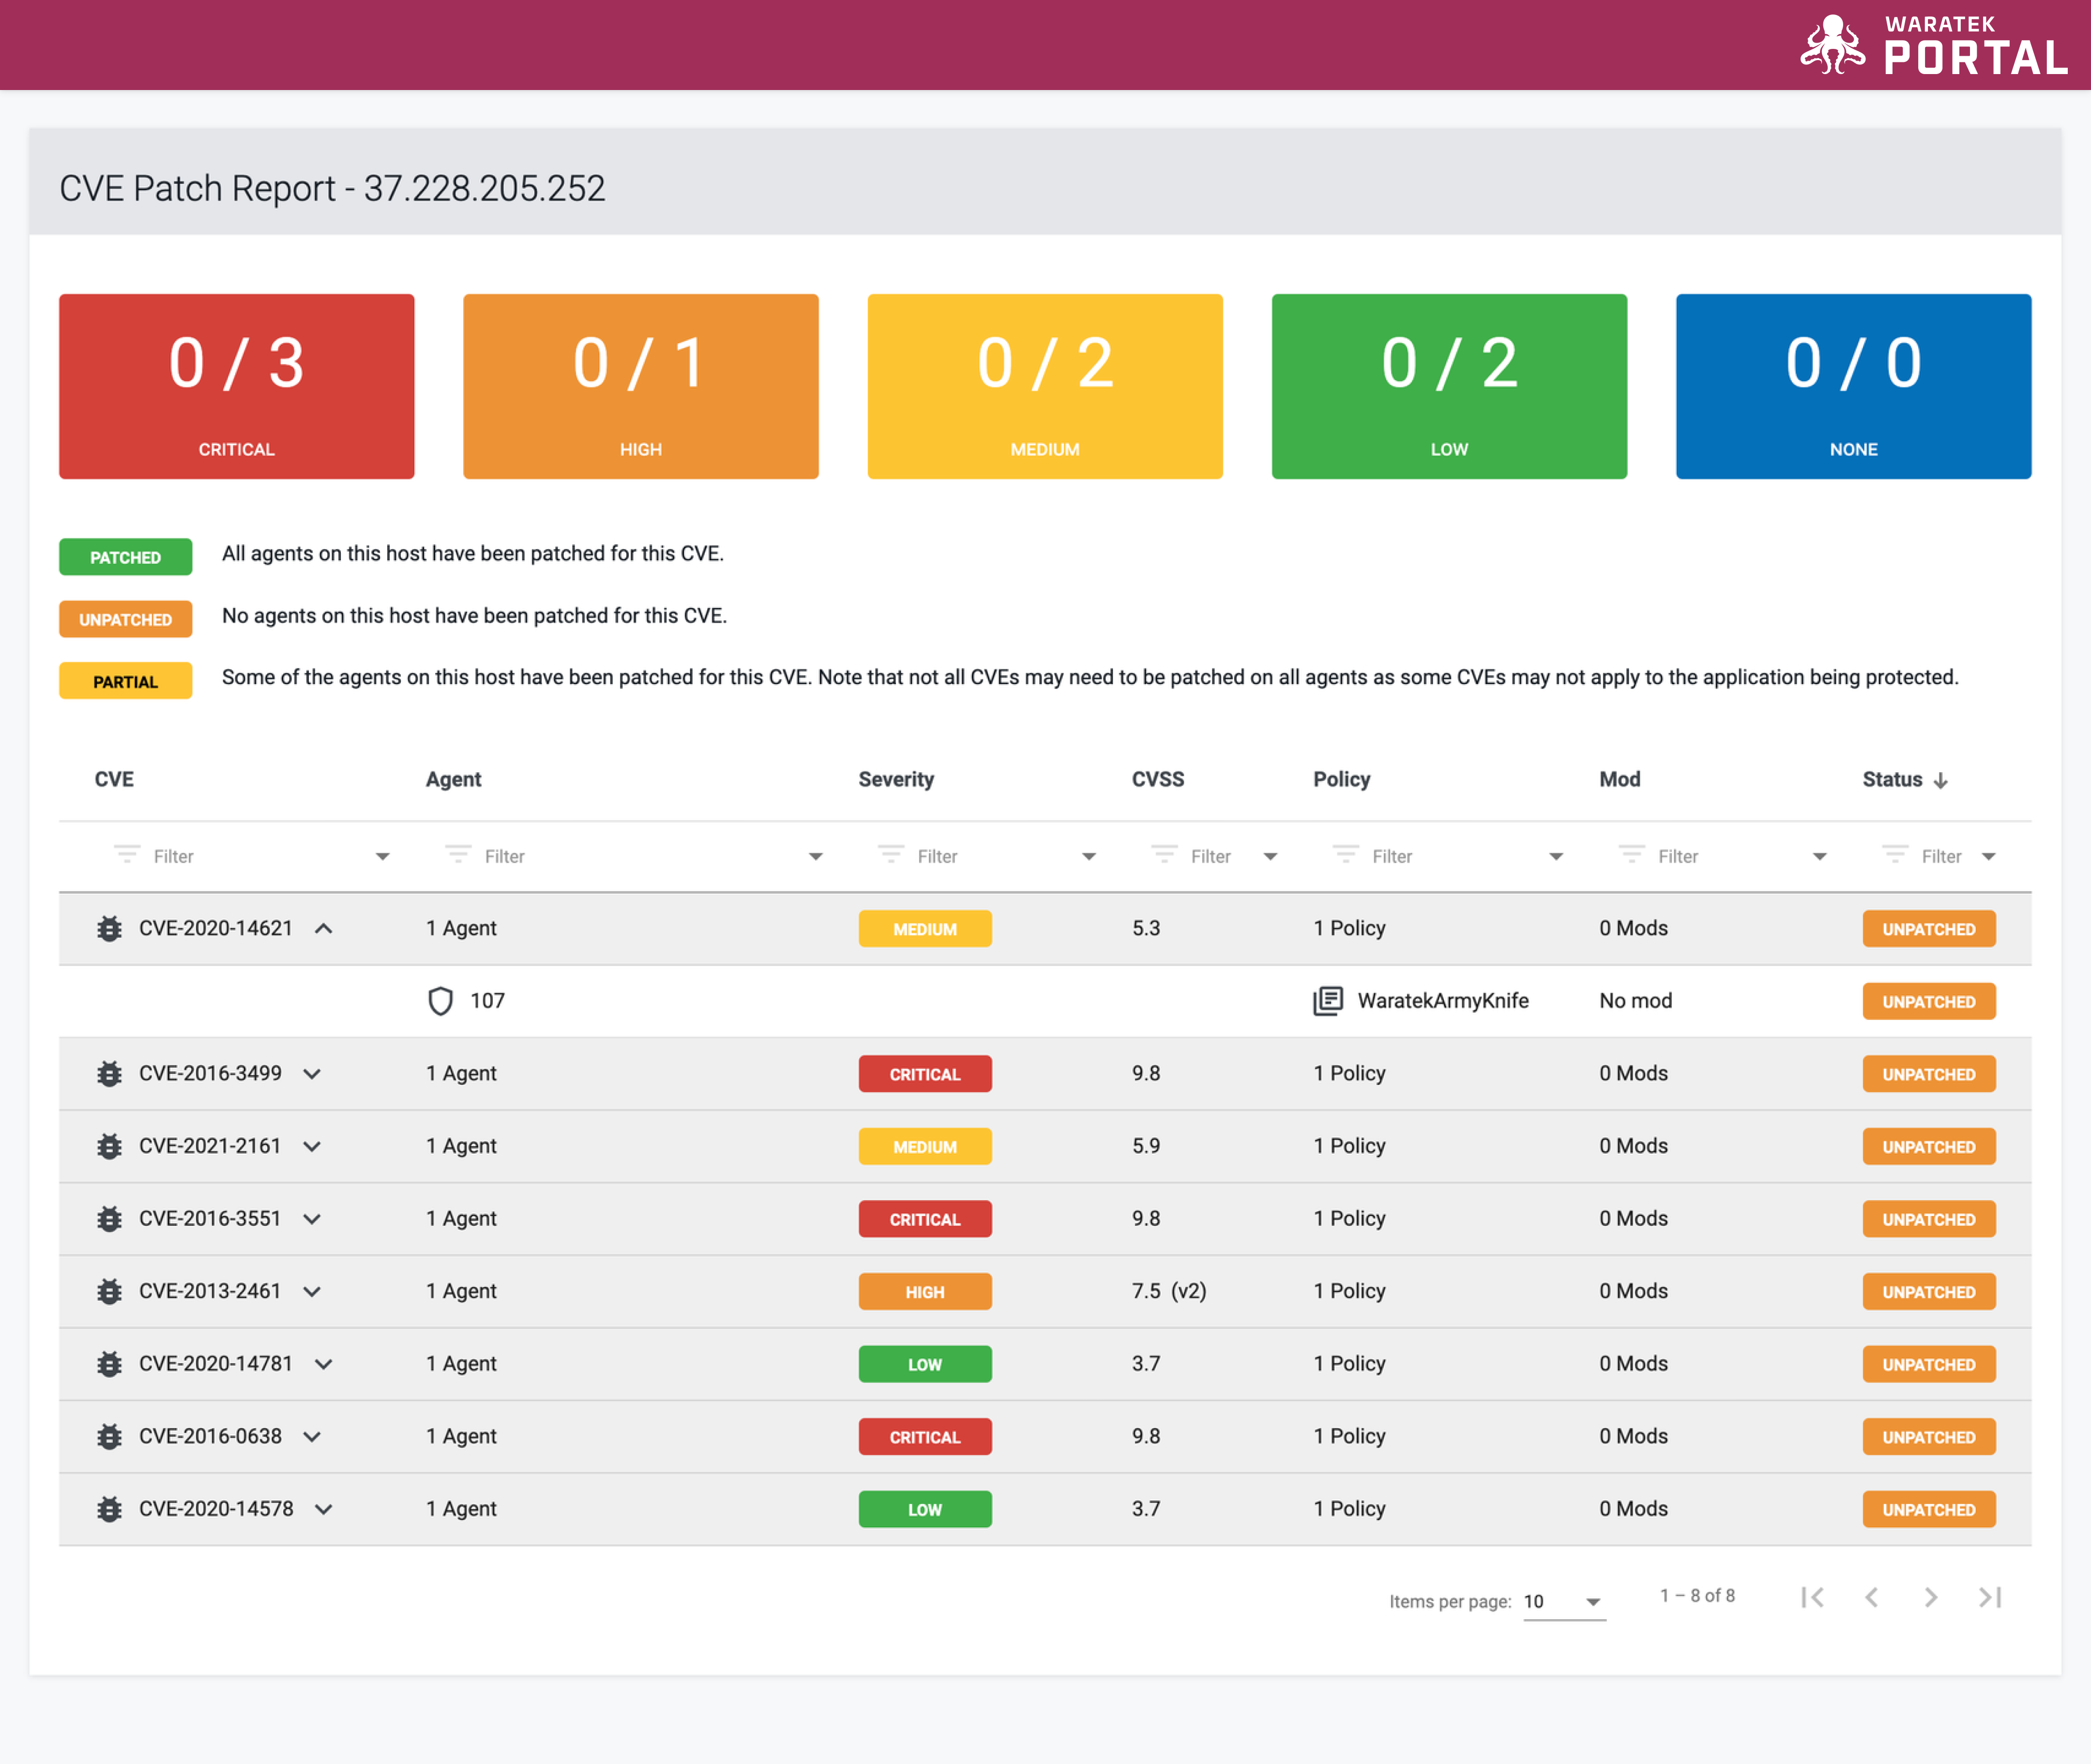Click the filter lines icon in Agent column
This screenshot has height=1764, width=2091.
(x=458, y=854)
